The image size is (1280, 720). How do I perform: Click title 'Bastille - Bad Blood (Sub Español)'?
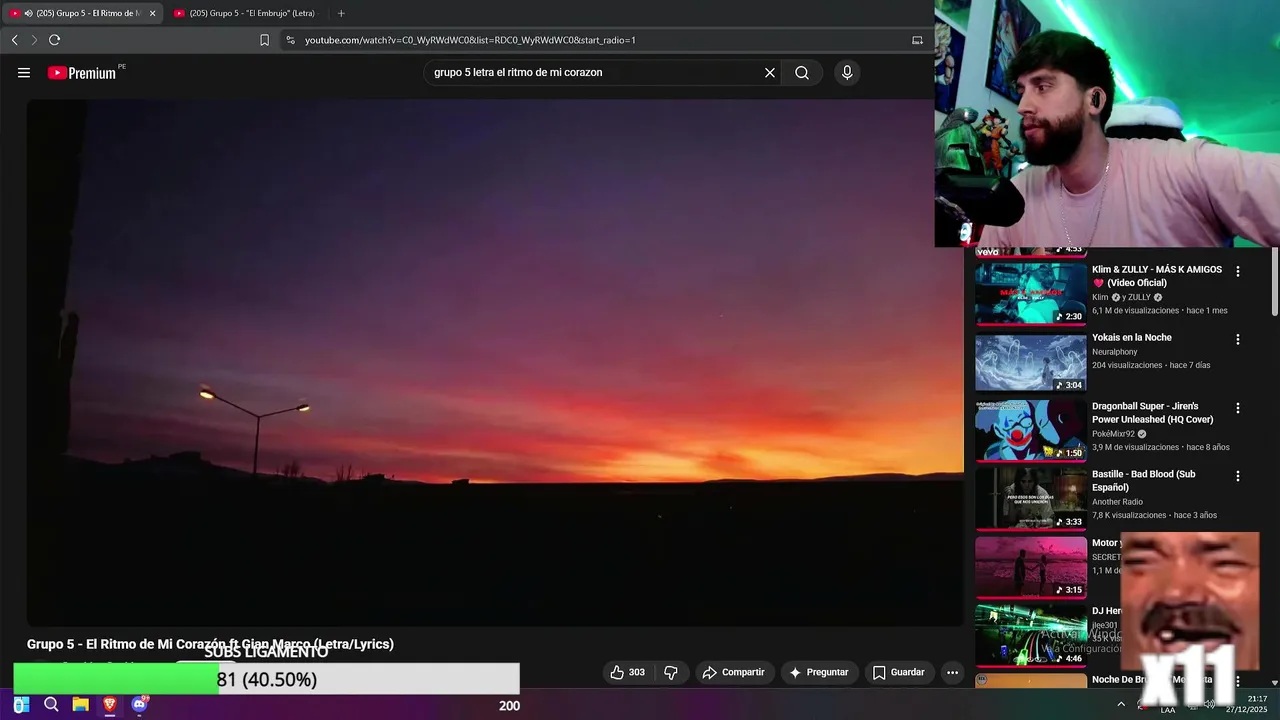point(1144,481)
